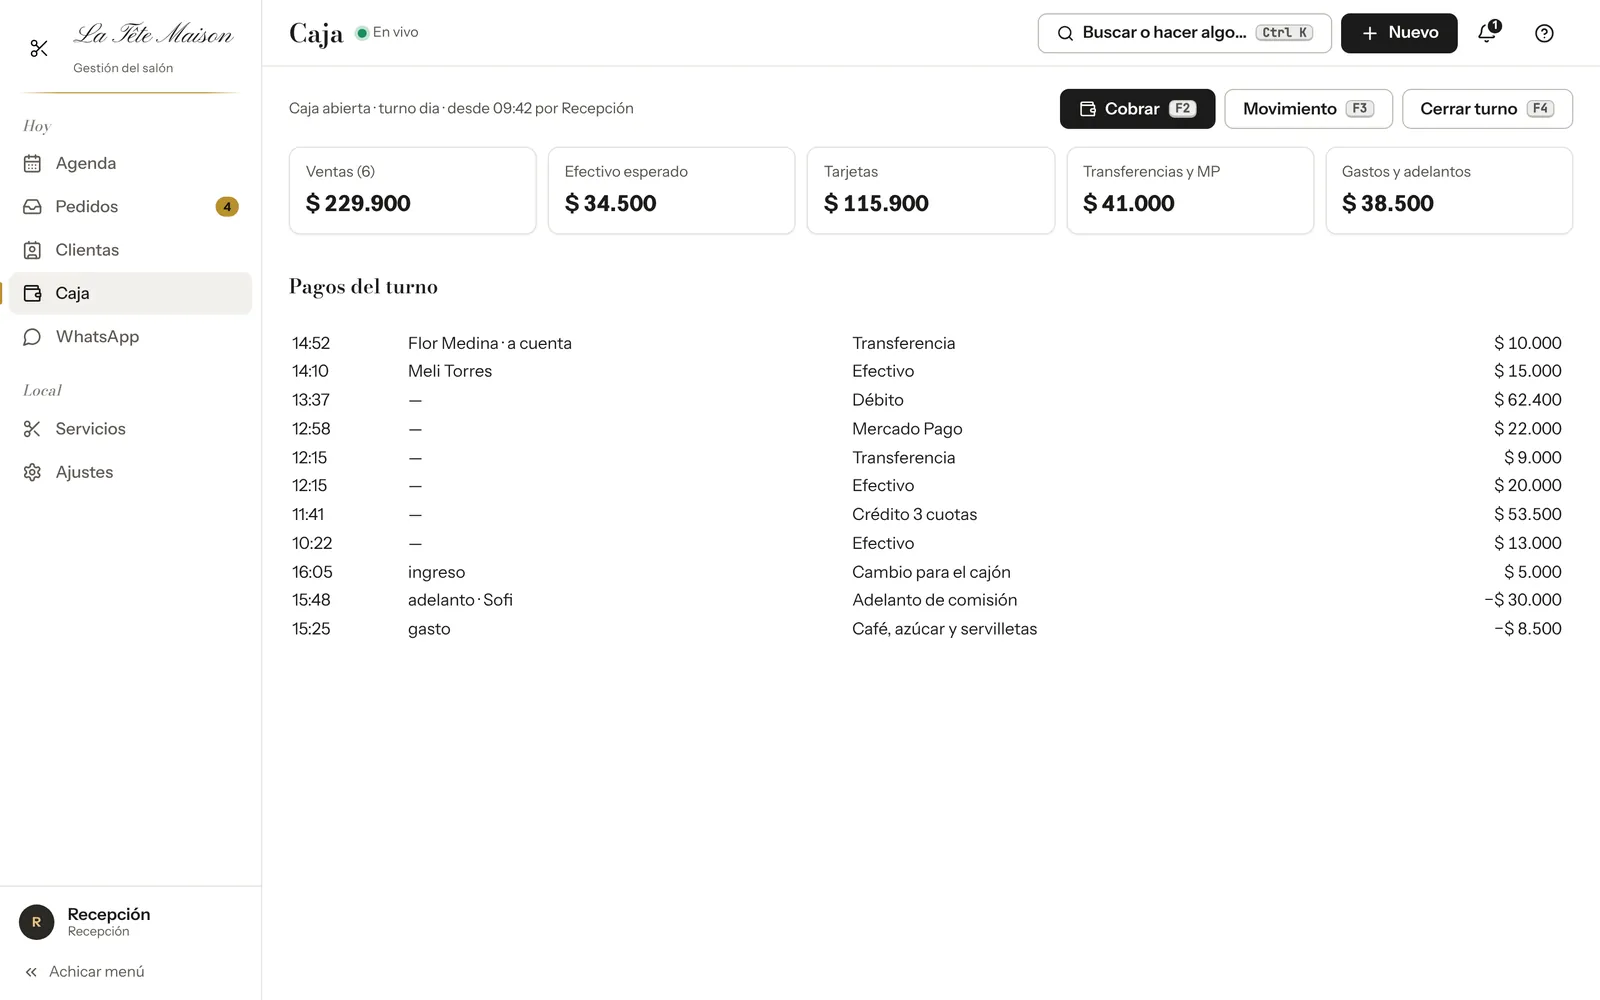Open the Ajustes gear icon
Image resolution: width=1600 pixels, height=1000 pixels.
[32, 472]
